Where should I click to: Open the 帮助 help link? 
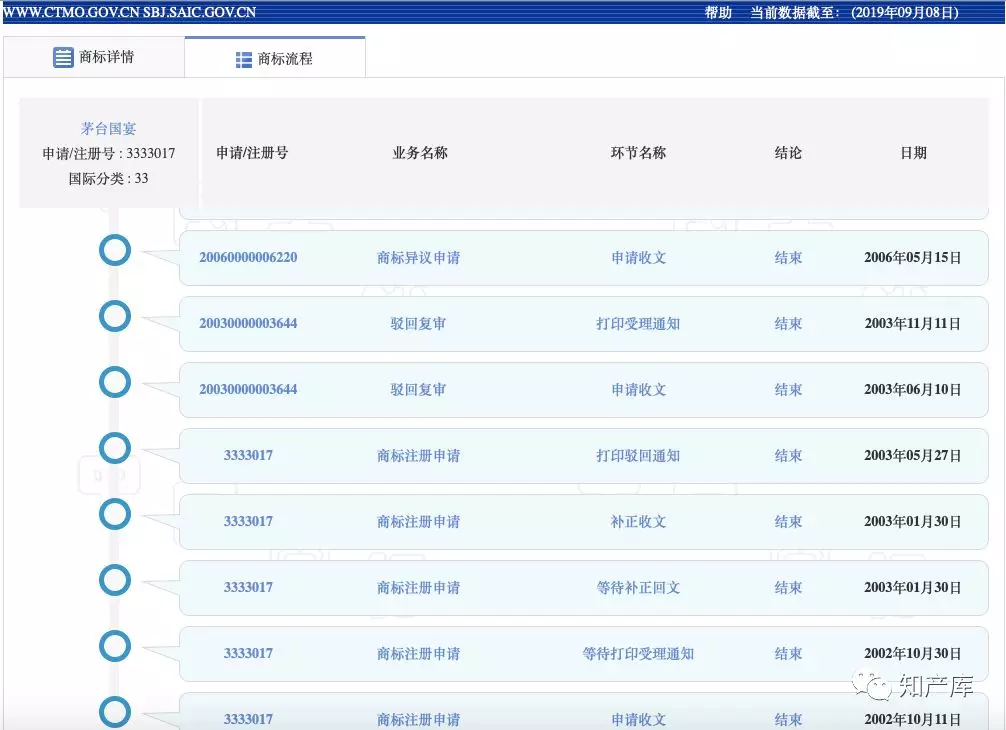coord(718,12)
